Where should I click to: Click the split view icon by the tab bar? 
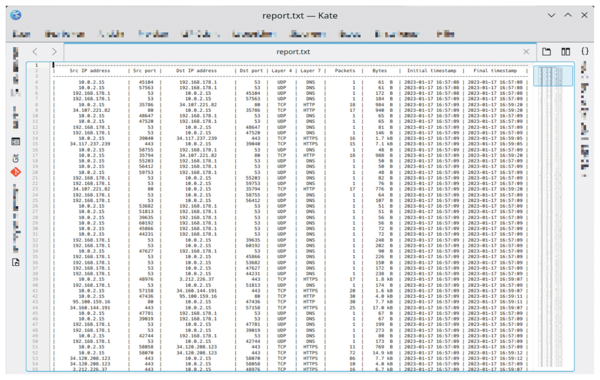(566, 52)
